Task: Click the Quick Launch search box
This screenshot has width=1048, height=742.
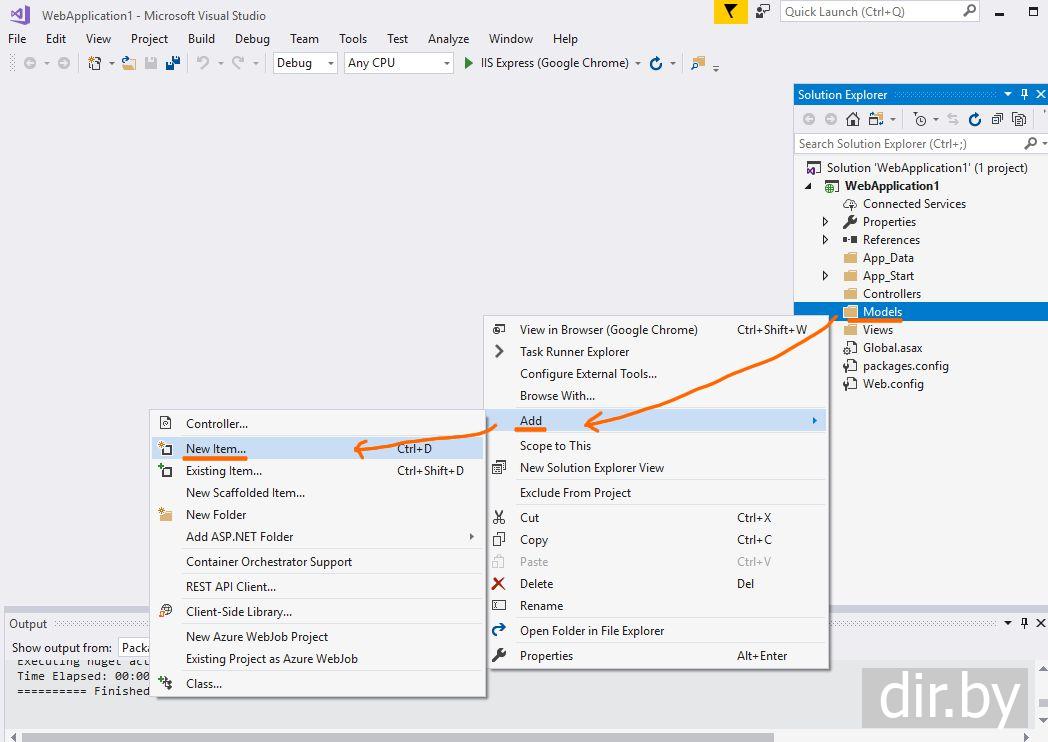Action: (x=870, y=12)
